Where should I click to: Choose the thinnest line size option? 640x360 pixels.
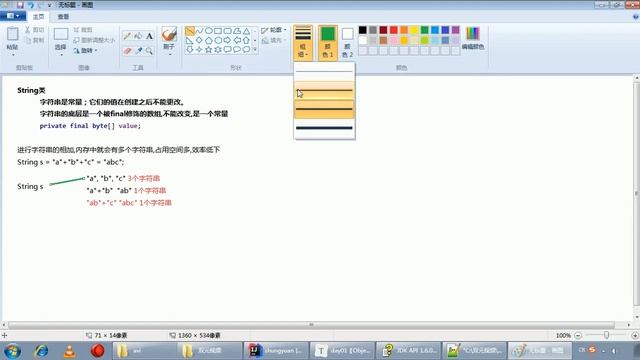click(x=324, y=72)
